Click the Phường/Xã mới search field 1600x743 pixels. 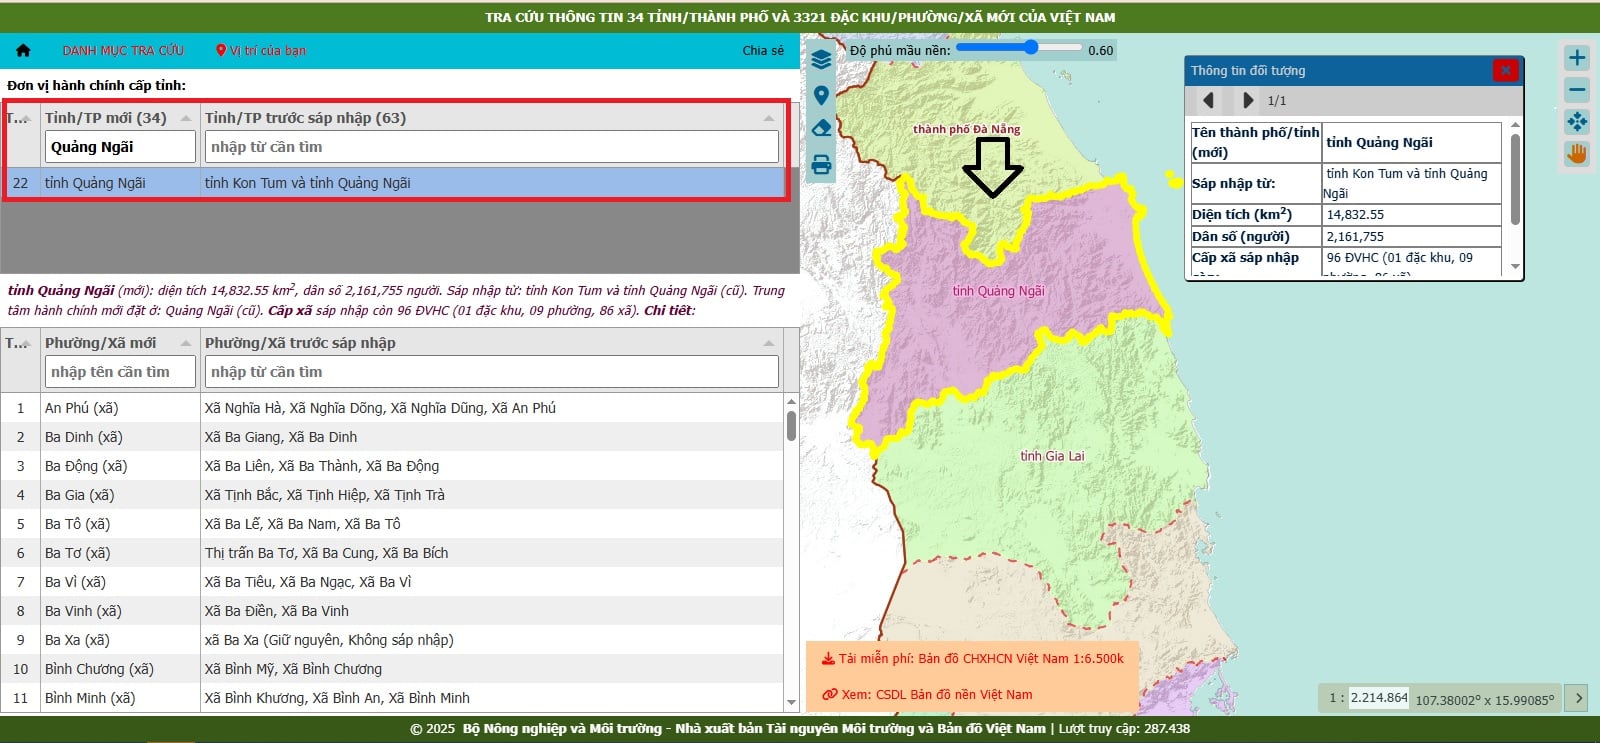tap(120, 372)
